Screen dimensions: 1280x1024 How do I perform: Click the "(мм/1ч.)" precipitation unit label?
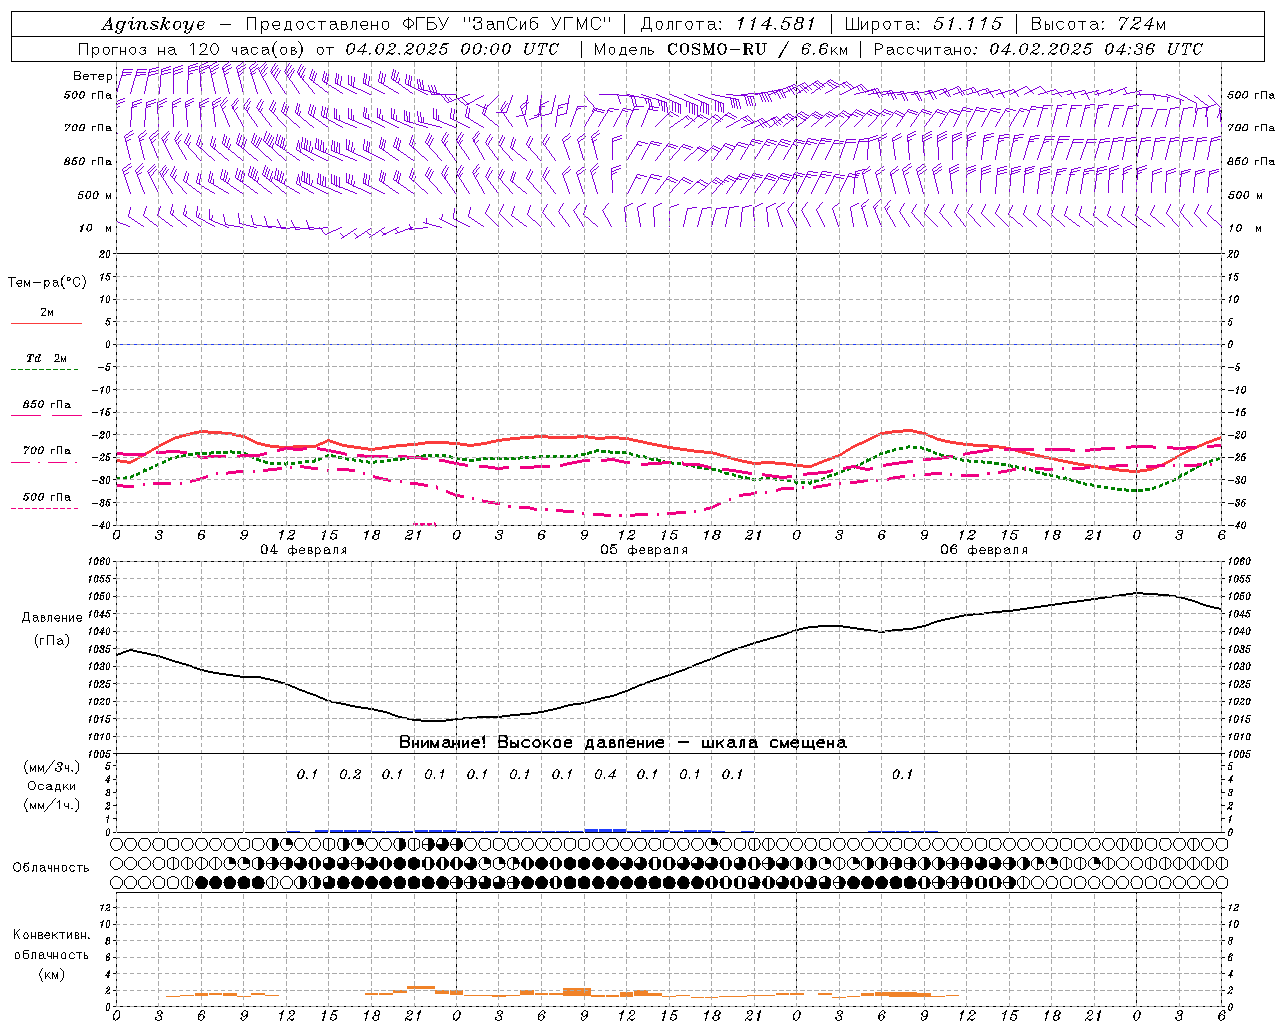pyautogui.click(x=52, y=805)
